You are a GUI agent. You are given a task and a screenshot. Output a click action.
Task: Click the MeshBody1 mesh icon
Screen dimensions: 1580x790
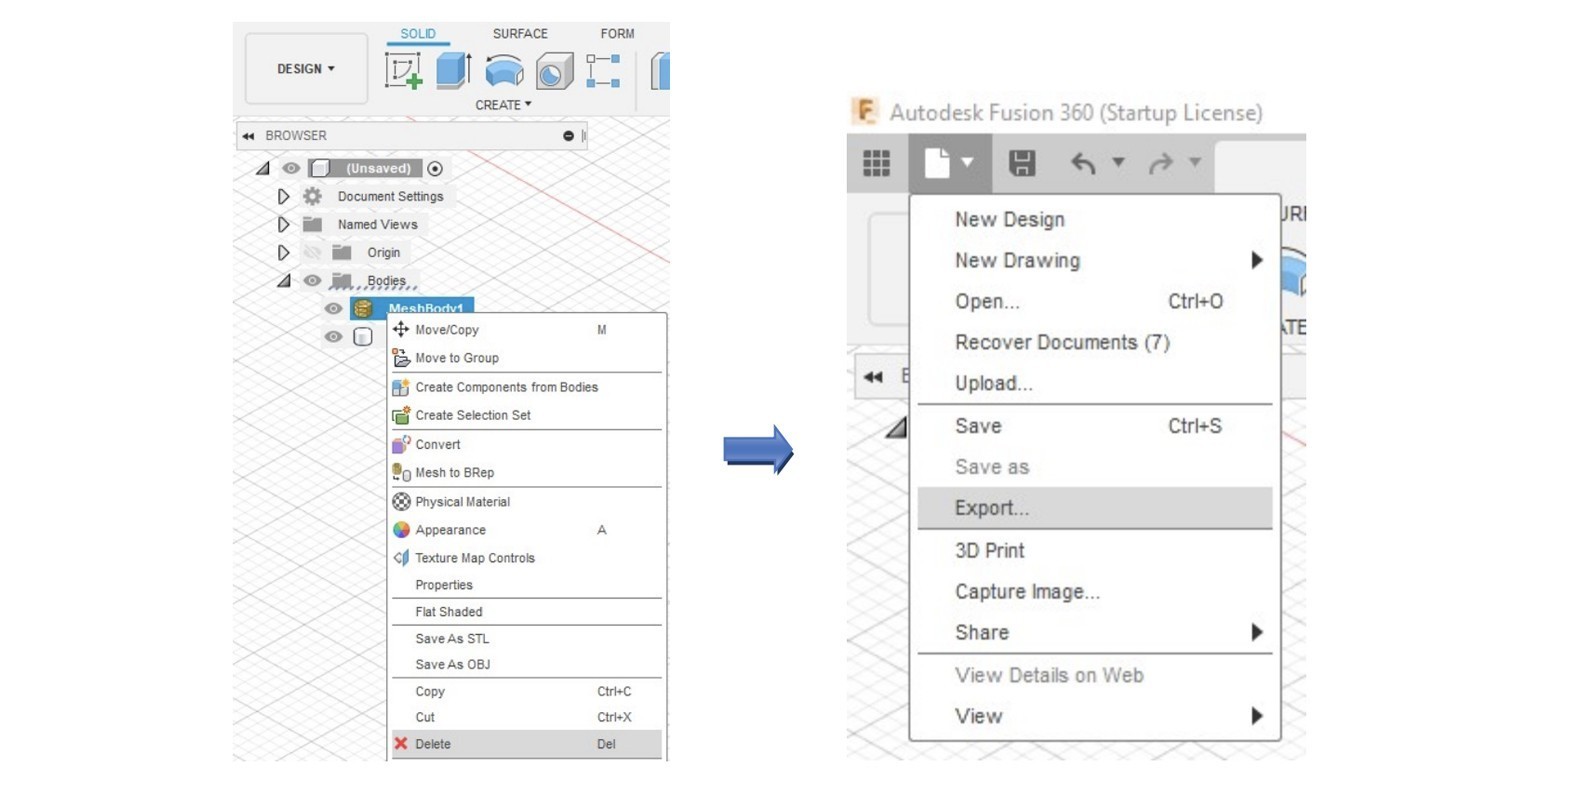363,308
